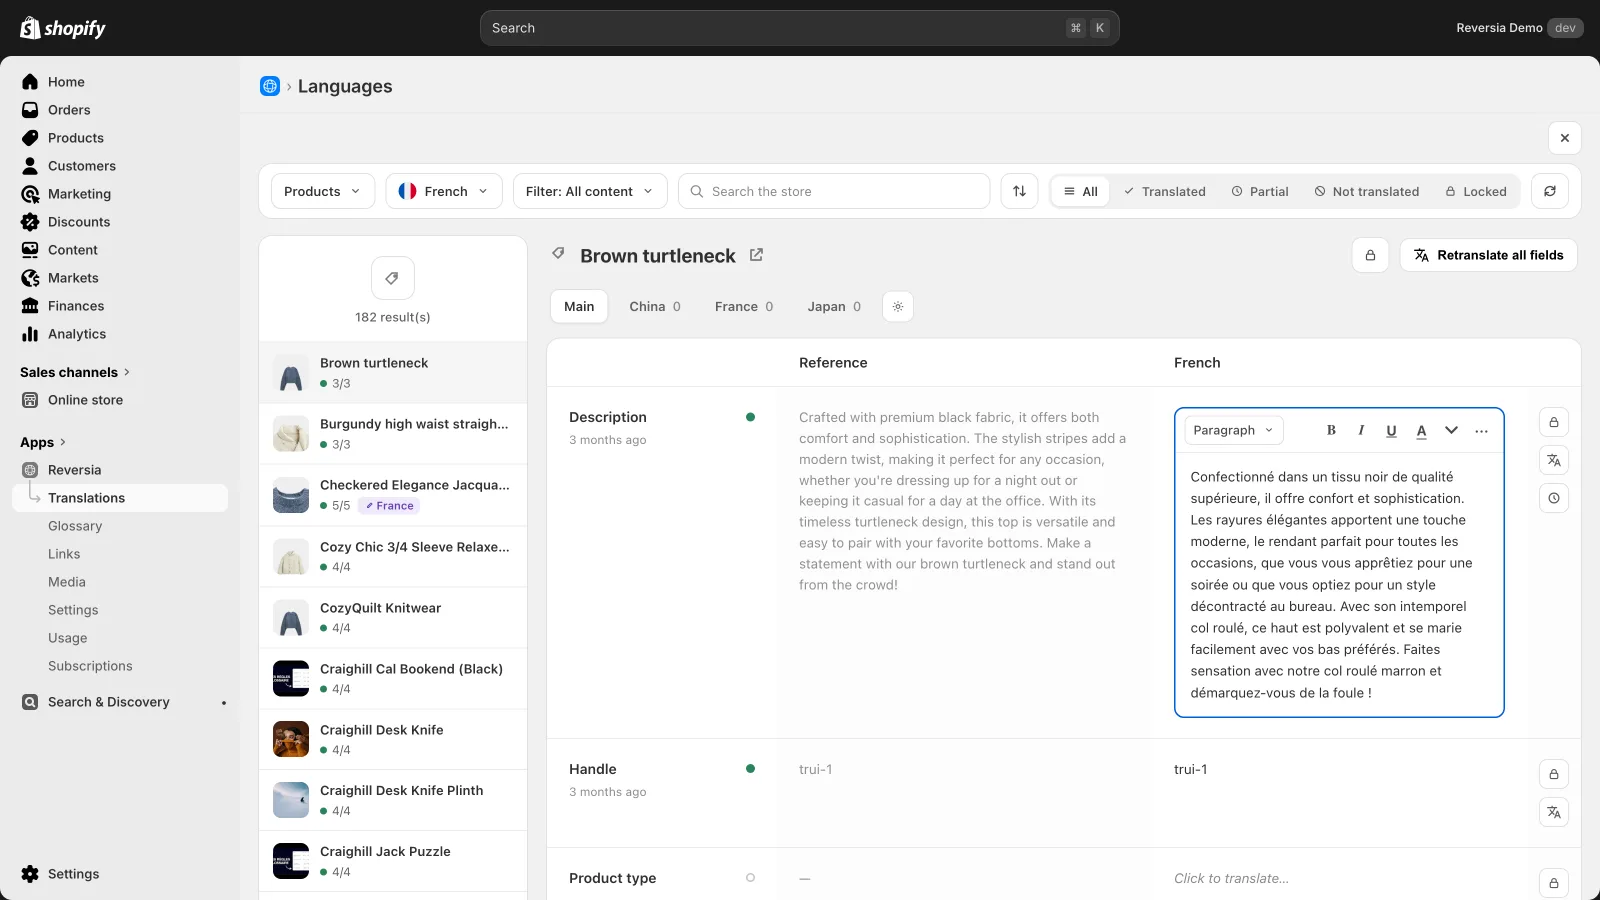
Task: Select the All status filter
Action: coord(1081,191)
